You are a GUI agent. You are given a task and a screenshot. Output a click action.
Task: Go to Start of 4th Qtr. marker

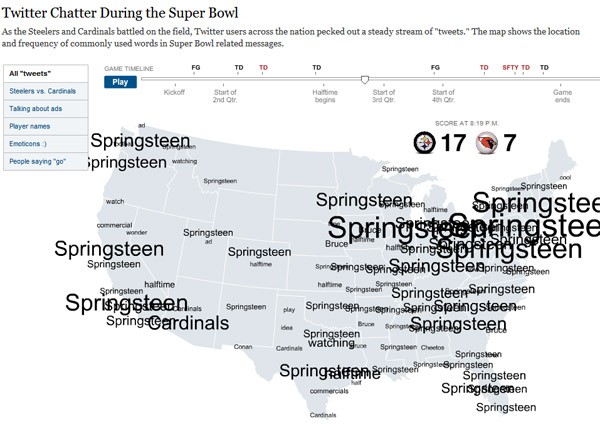point(443,96)
